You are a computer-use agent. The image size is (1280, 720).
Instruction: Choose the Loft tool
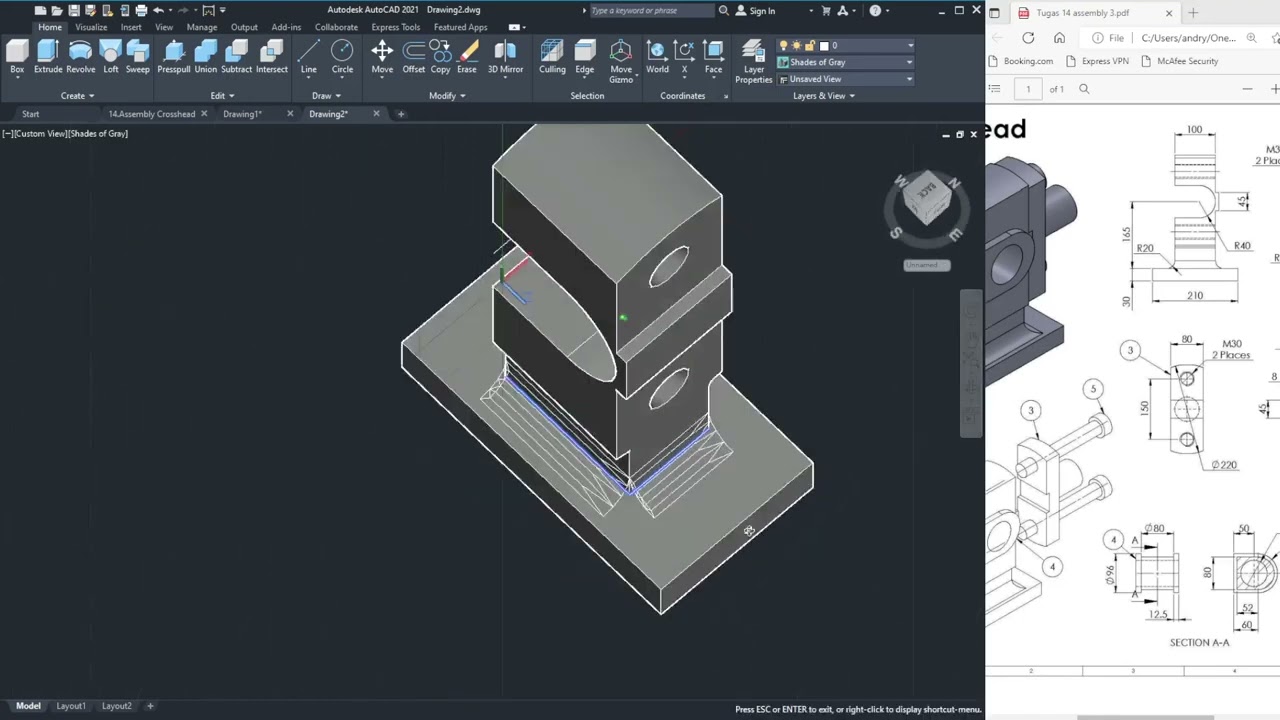click(x=110, y=56)
